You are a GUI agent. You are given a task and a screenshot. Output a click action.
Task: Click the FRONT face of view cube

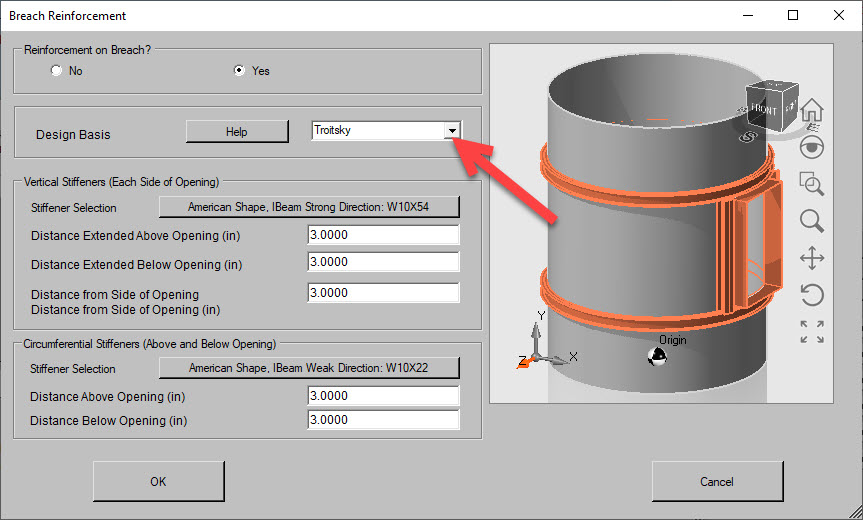click(764, 110)
